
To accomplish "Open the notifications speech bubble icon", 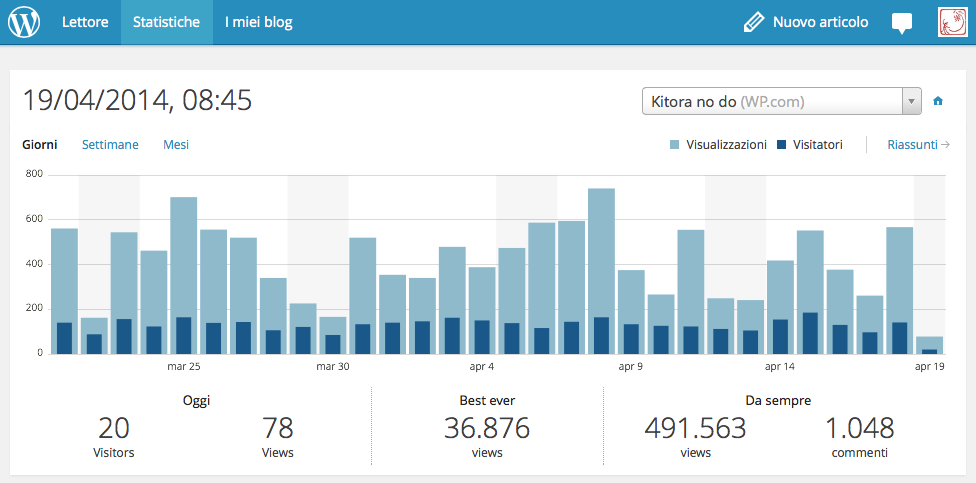I will [902, 23].
